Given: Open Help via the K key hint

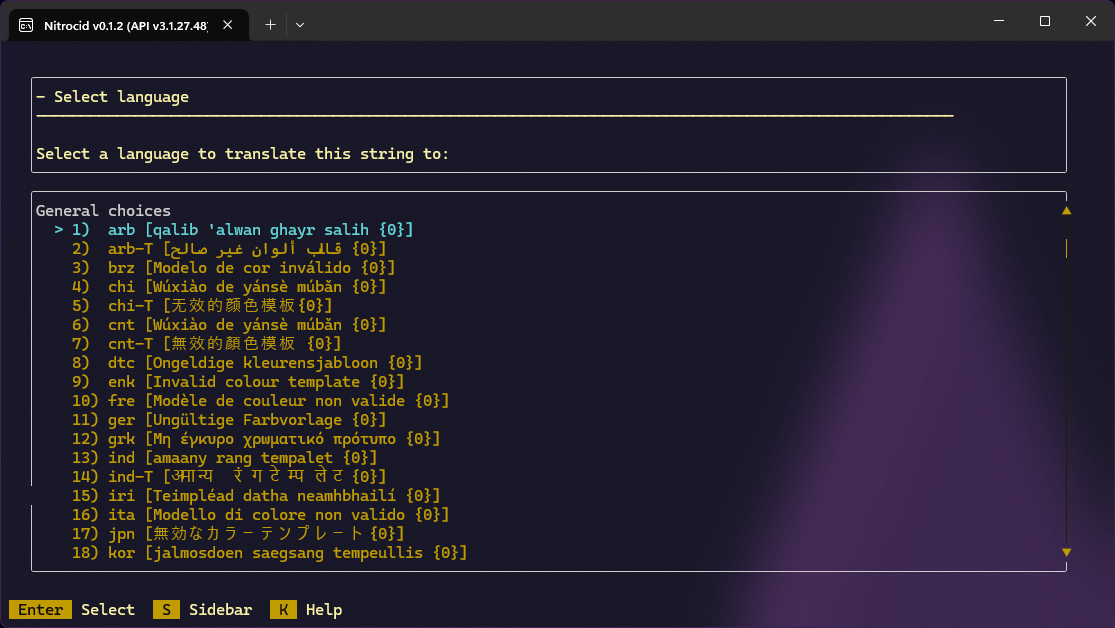Looking at the screenshot, I should point(283,610).
